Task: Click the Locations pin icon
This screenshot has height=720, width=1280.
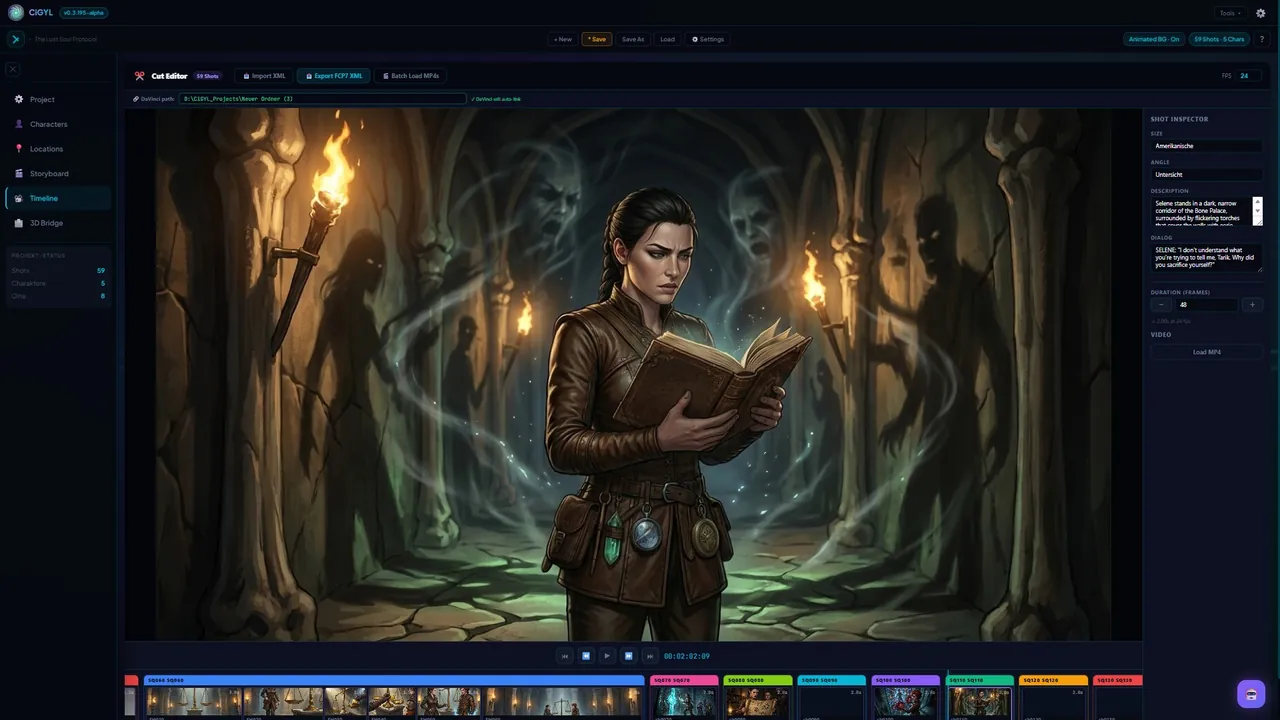Action: [19, 149]
